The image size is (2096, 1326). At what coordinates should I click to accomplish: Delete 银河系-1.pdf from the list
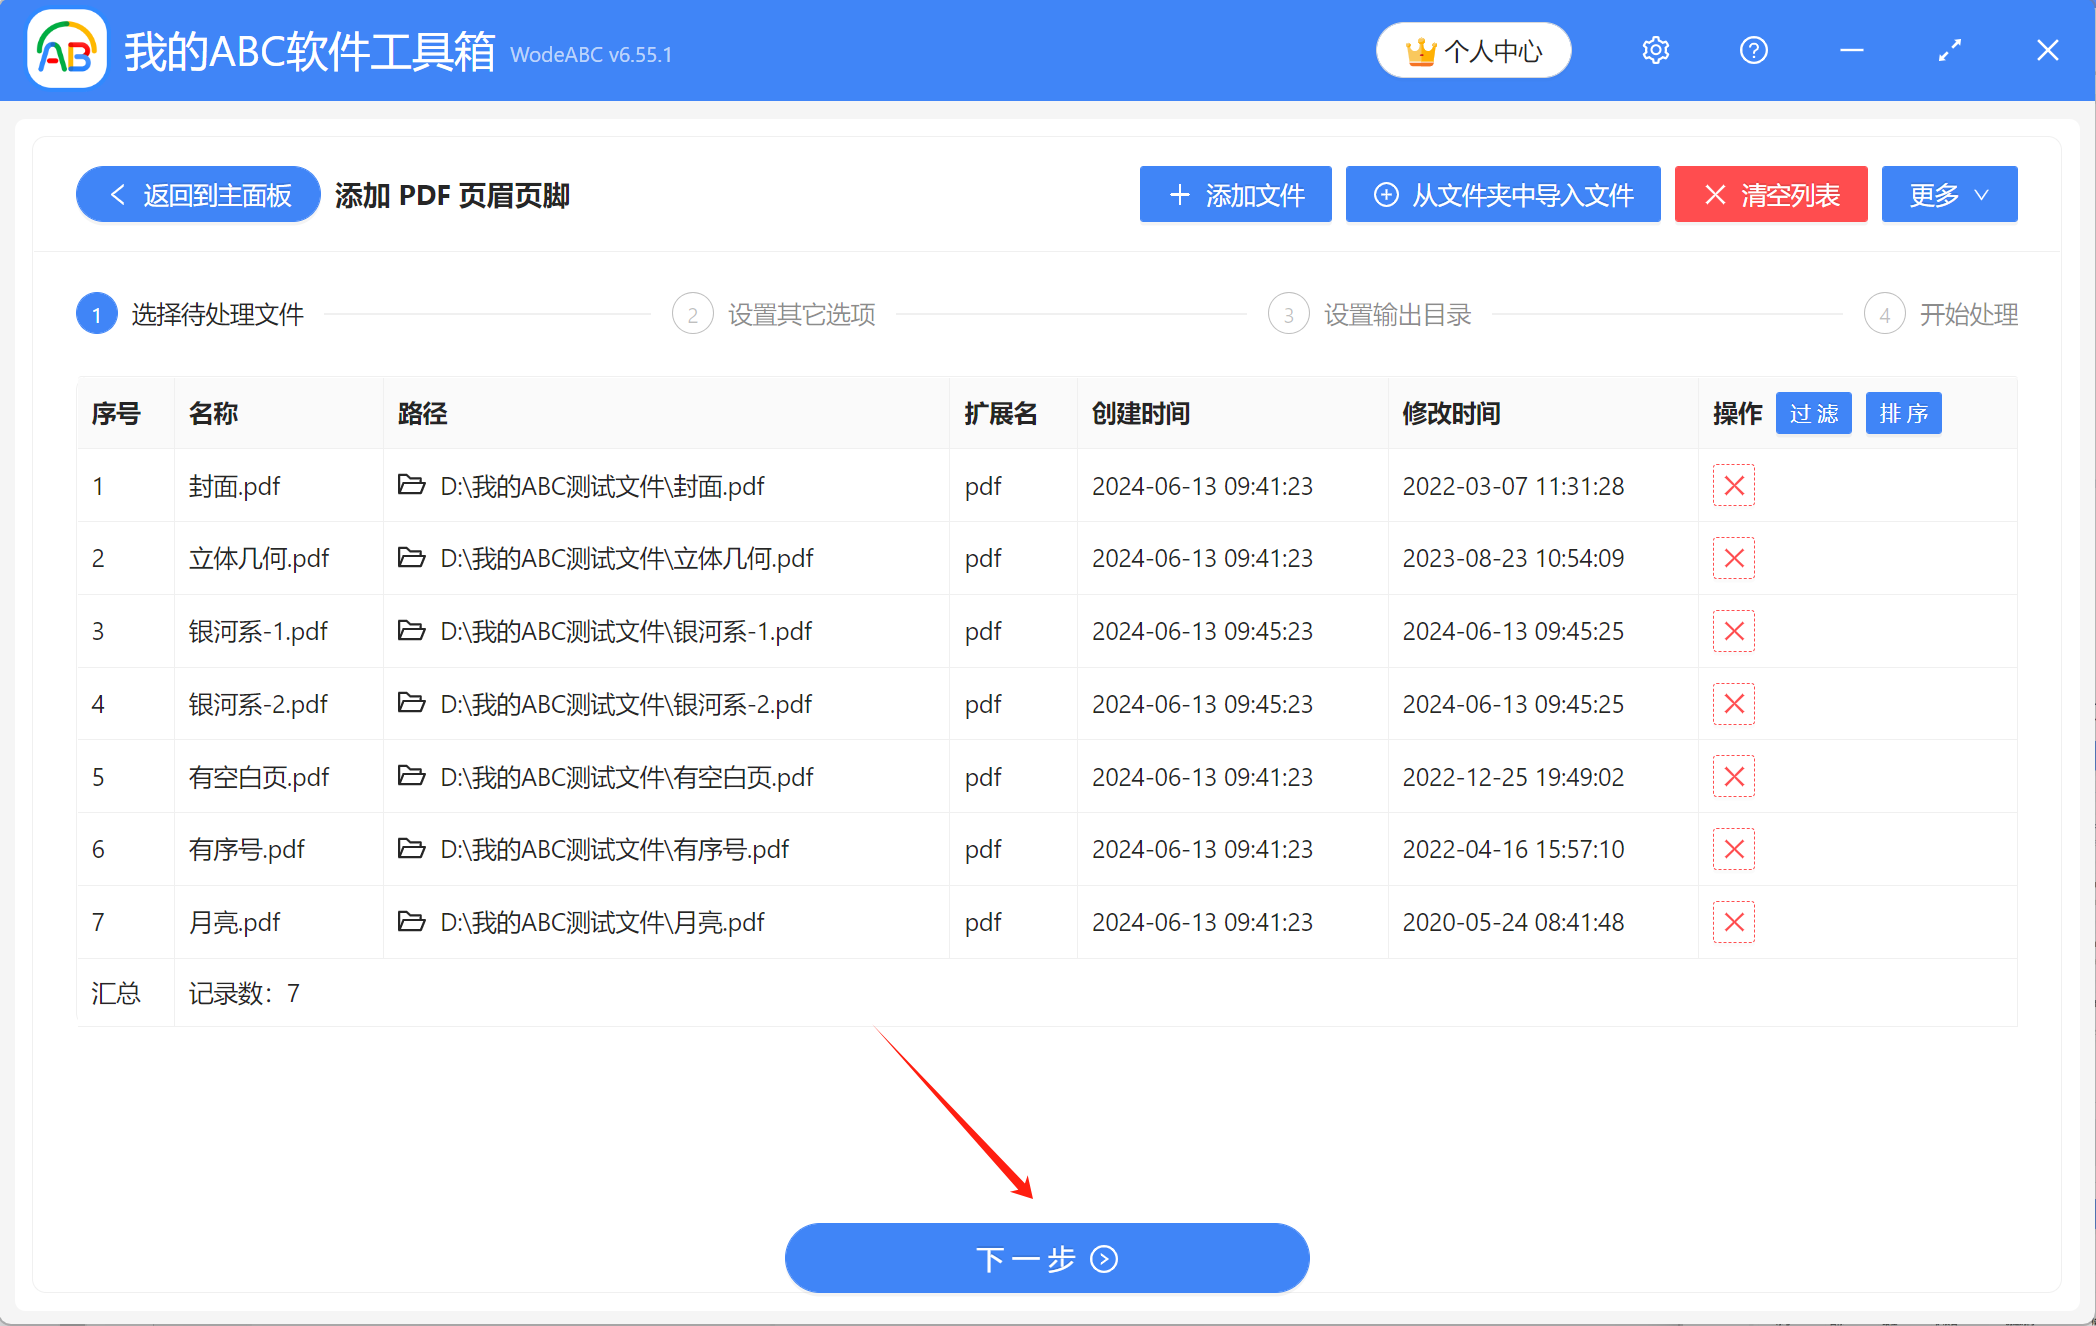click(x=1734, y=631)
